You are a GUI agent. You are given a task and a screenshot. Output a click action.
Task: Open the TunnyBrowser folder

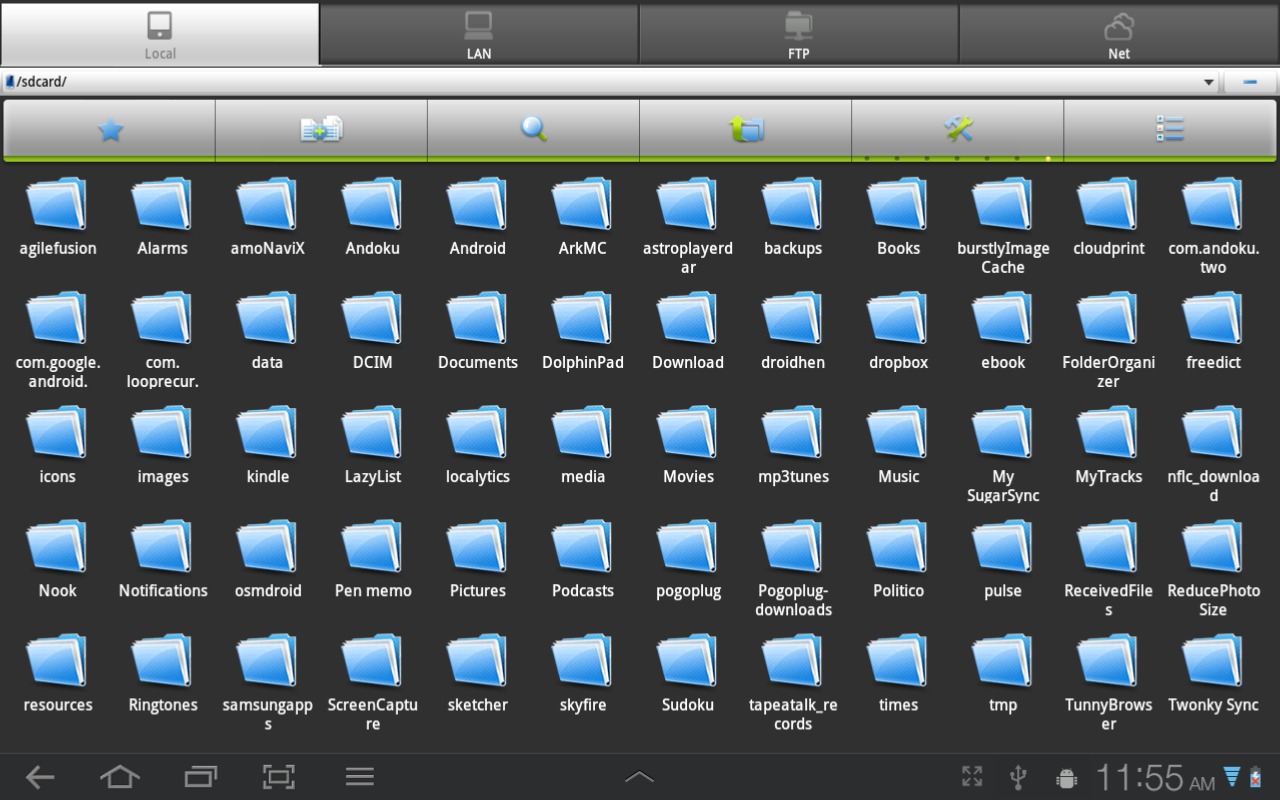[x=1108, y=682]
